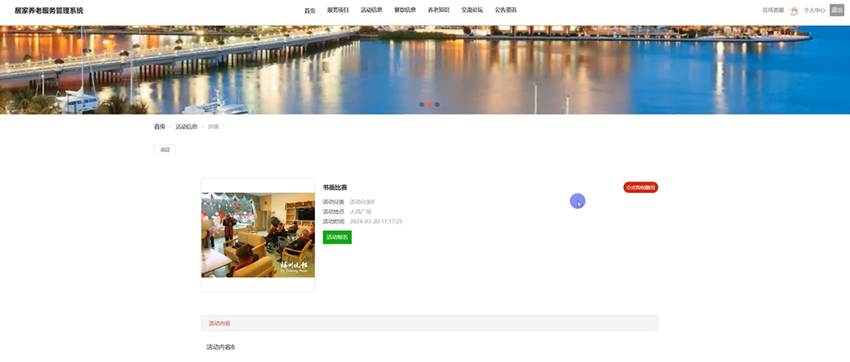Viewport: 850px width, 362px height.
Task: Click the 活动内容8 text
Action: (x=221, y=347)
